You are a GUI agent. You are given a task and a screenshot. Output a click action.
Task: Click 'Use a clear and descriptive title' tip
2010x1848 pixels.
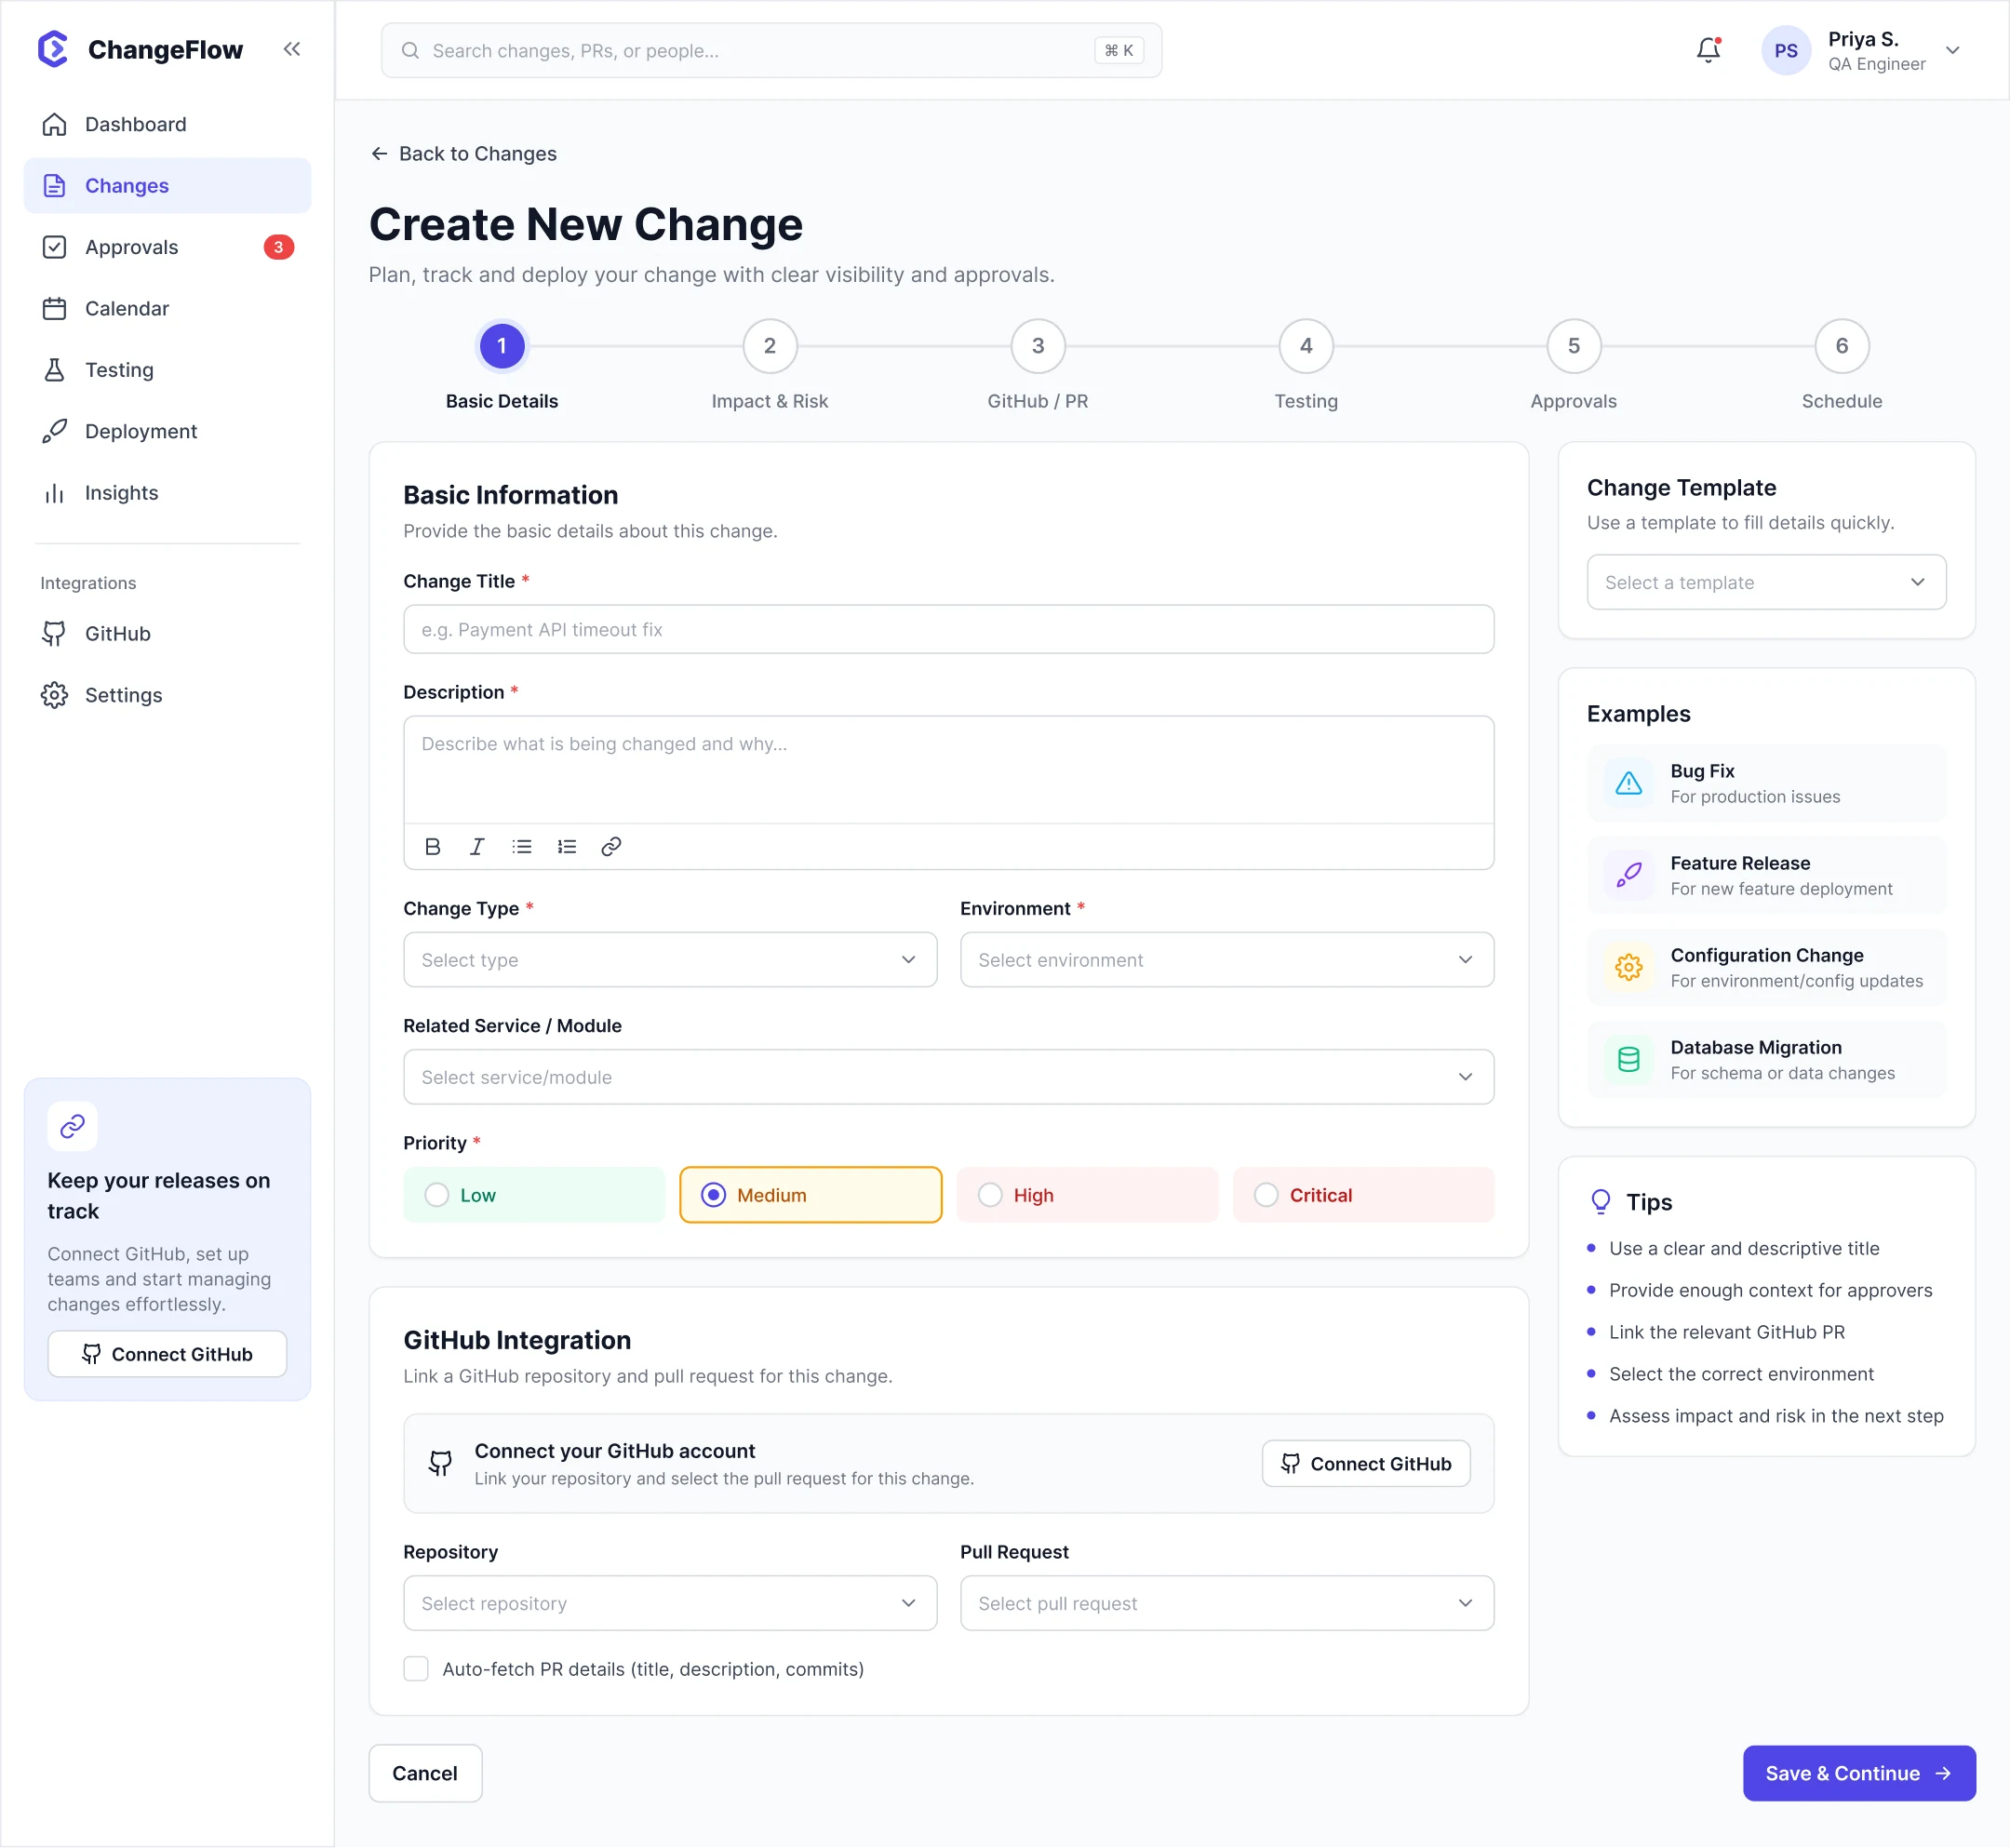pyautogui.click(x=1744, y=1248)
